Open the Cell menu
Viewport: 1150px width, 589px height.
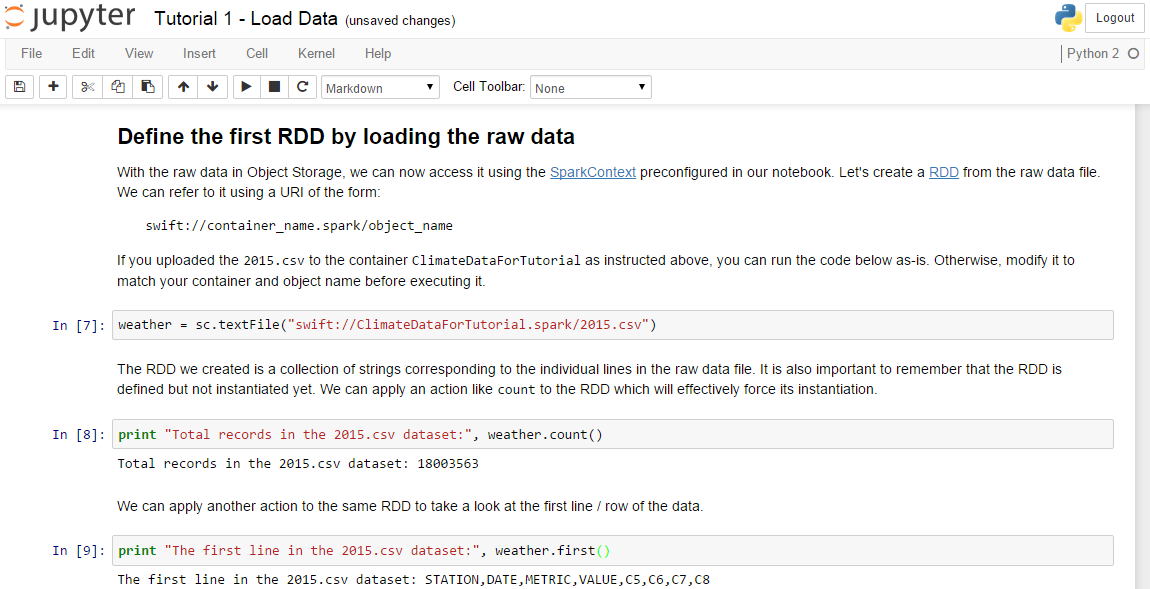coord(257,54)
